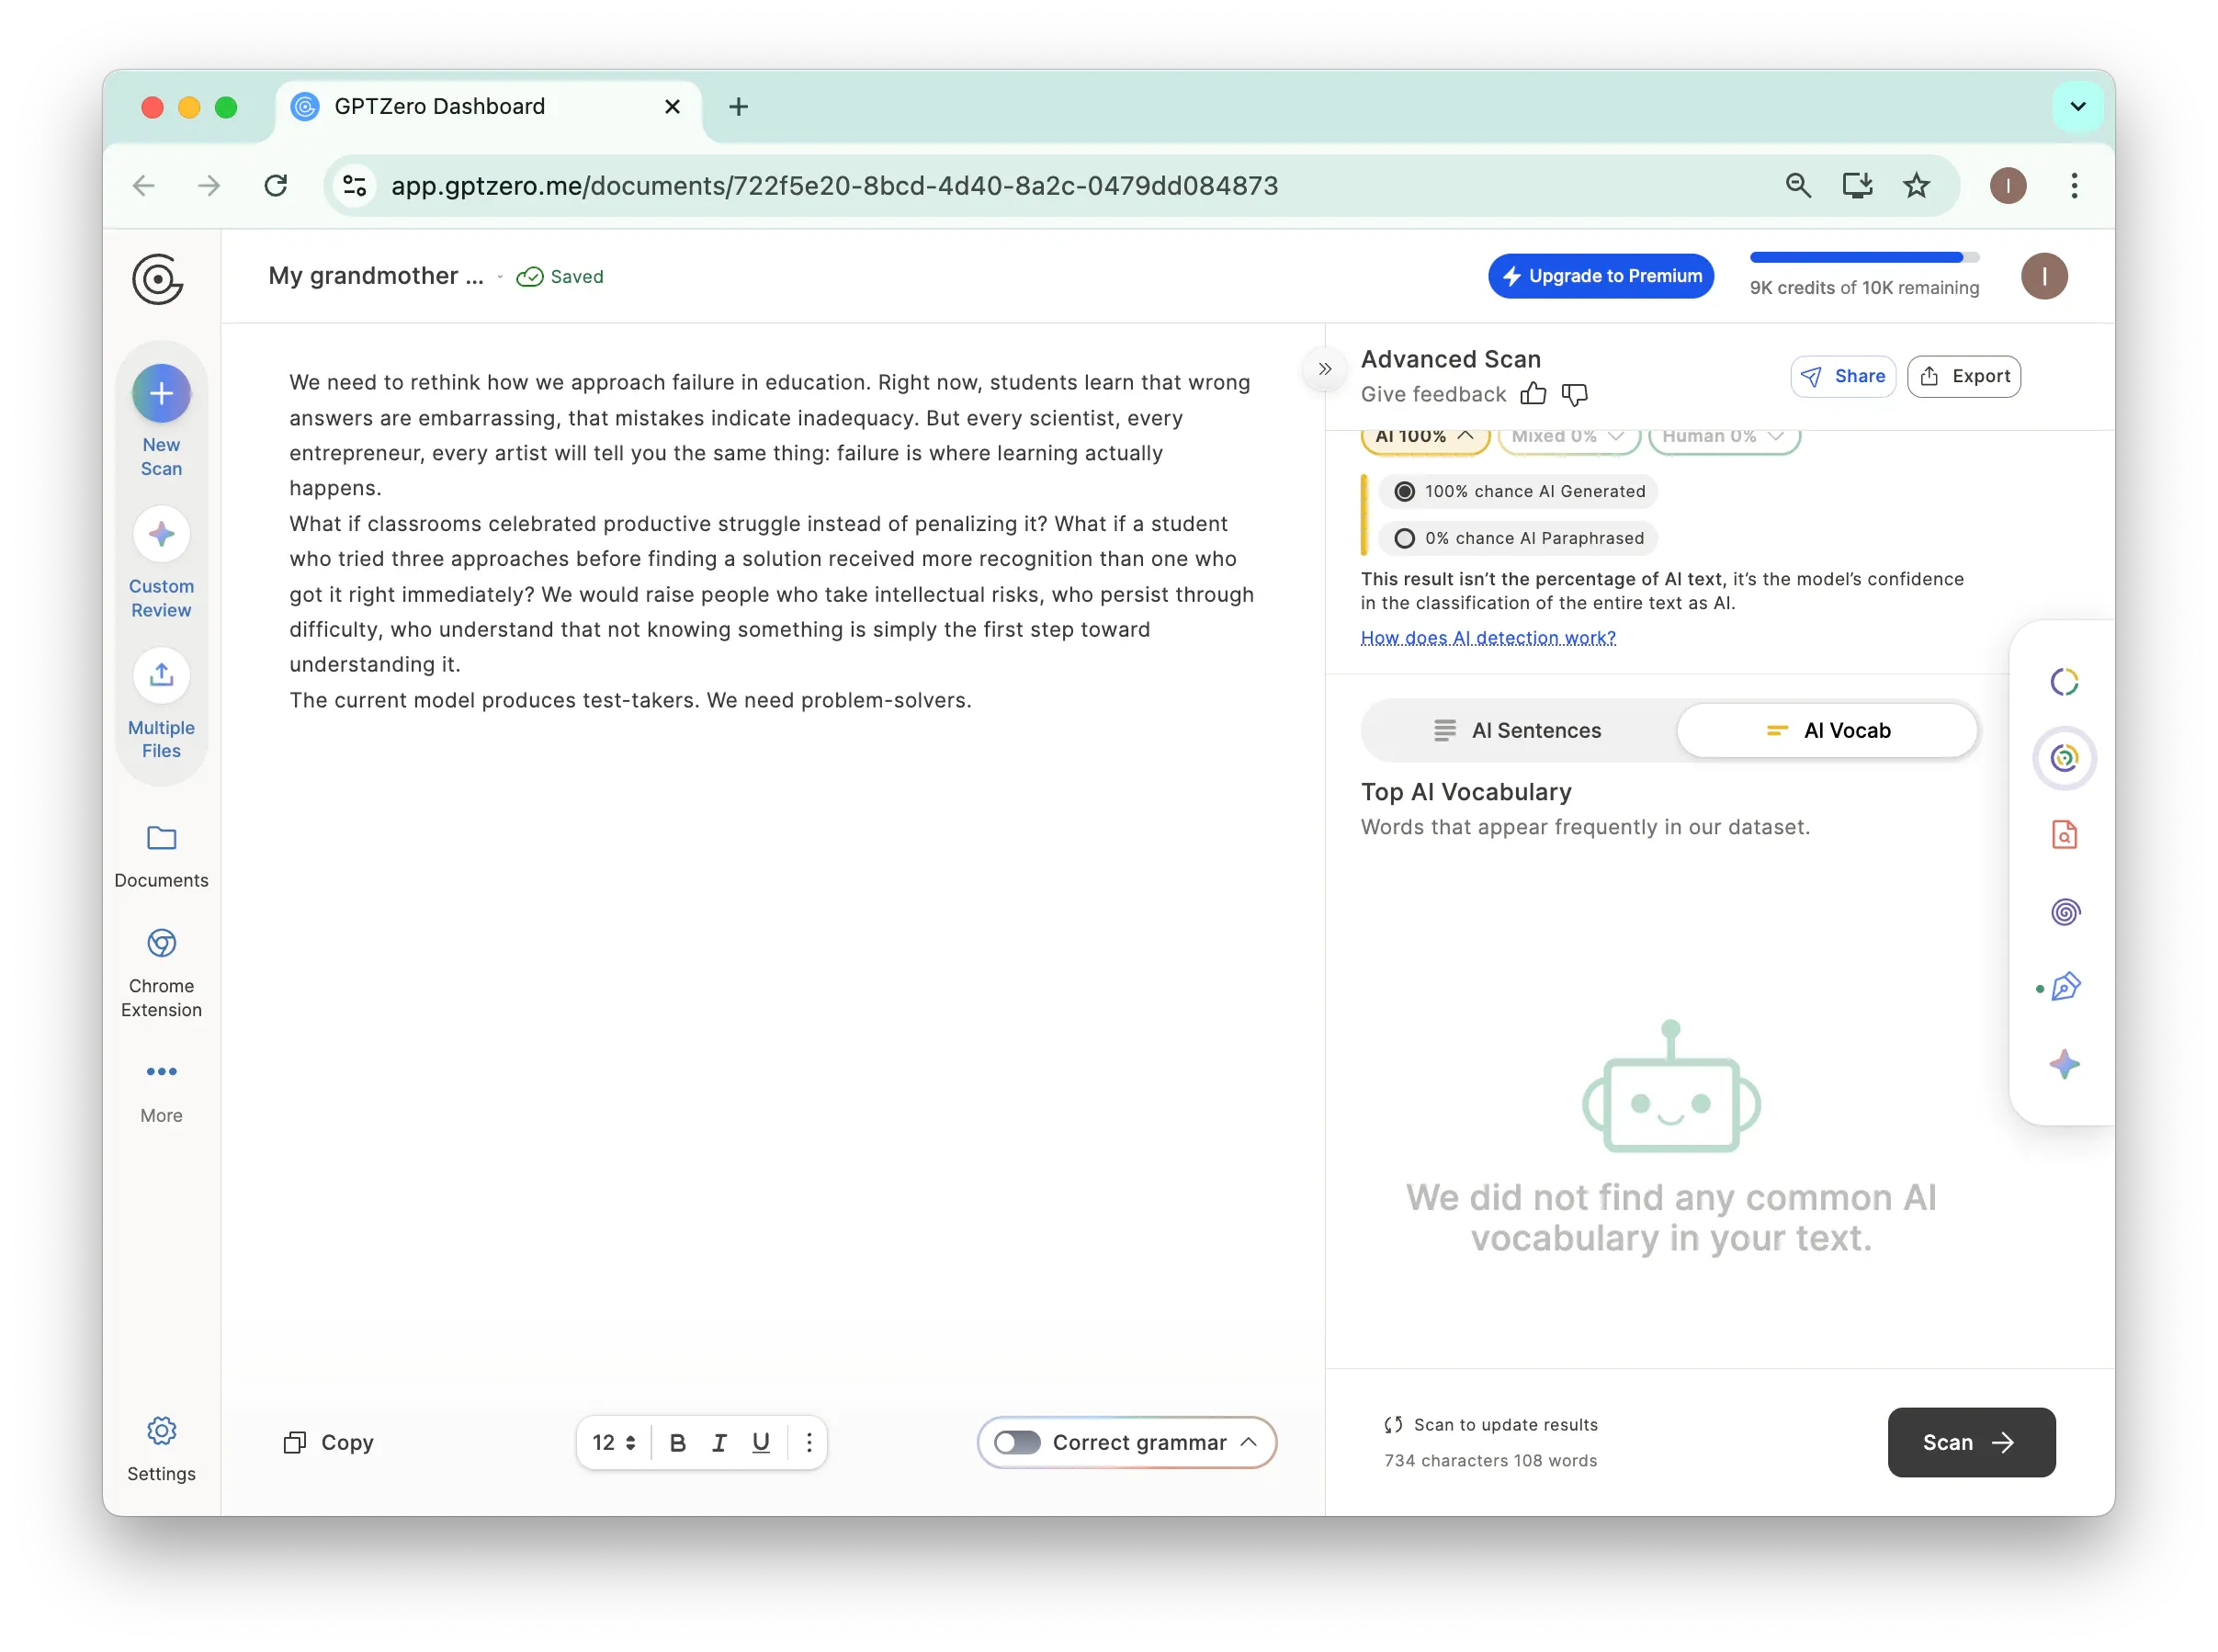Open the Chrome Extension sidebar icon
The height and width of the screenshot is (1652, 2218).
[161, 943]
